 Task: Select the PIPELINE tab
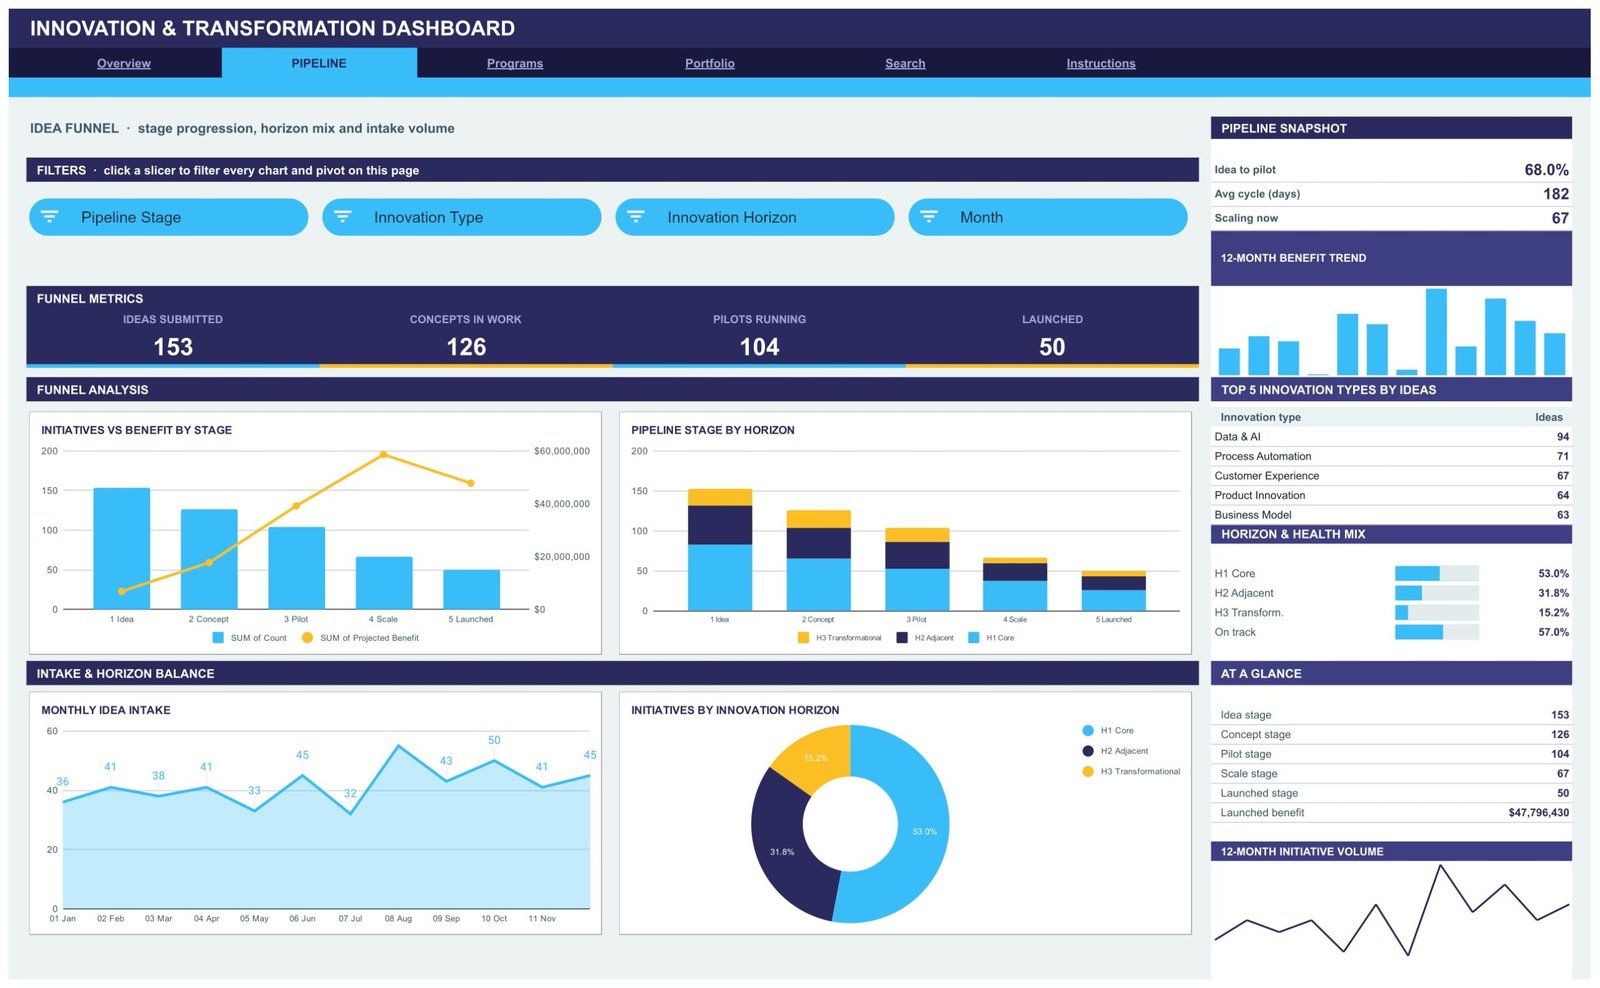tap(319, 63)
